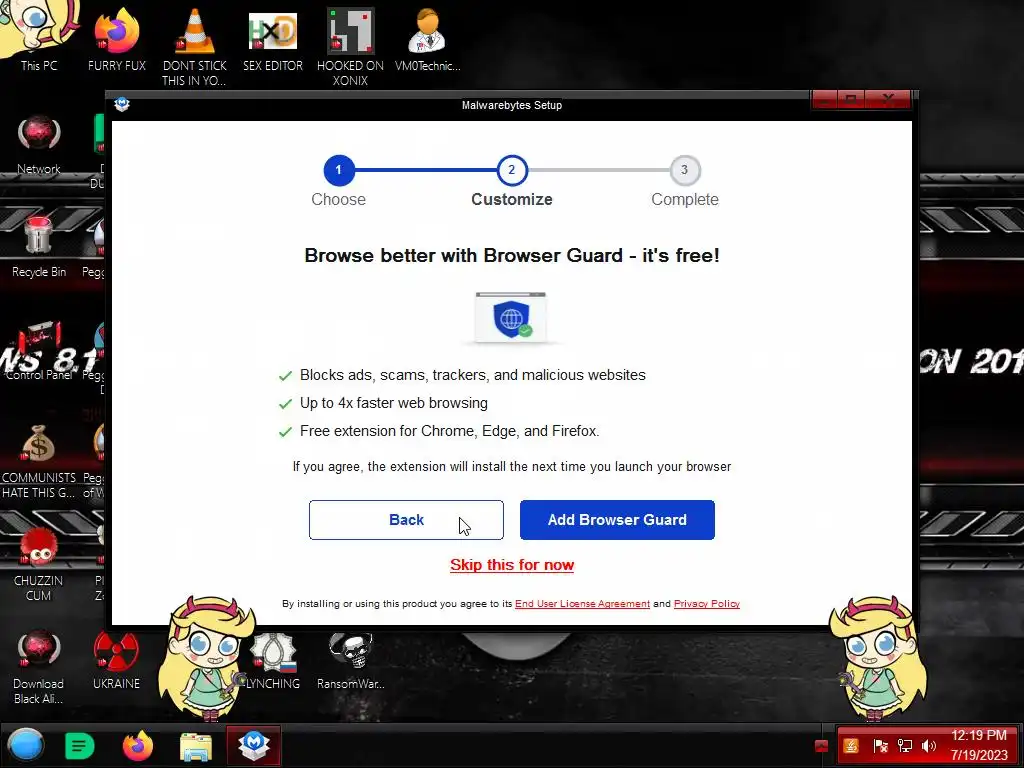Click the Skip this for now link
This screenshot has height=768, width=1024.
point(512,565)
